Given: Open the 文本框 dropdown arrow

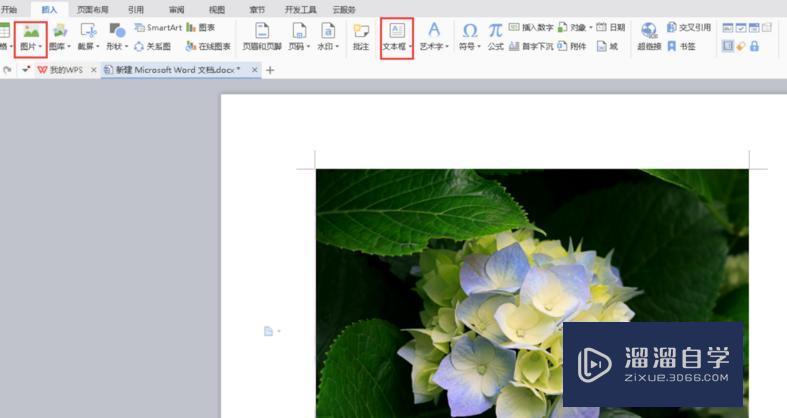Looking at the screenshot, I should (x=410, y=47).
